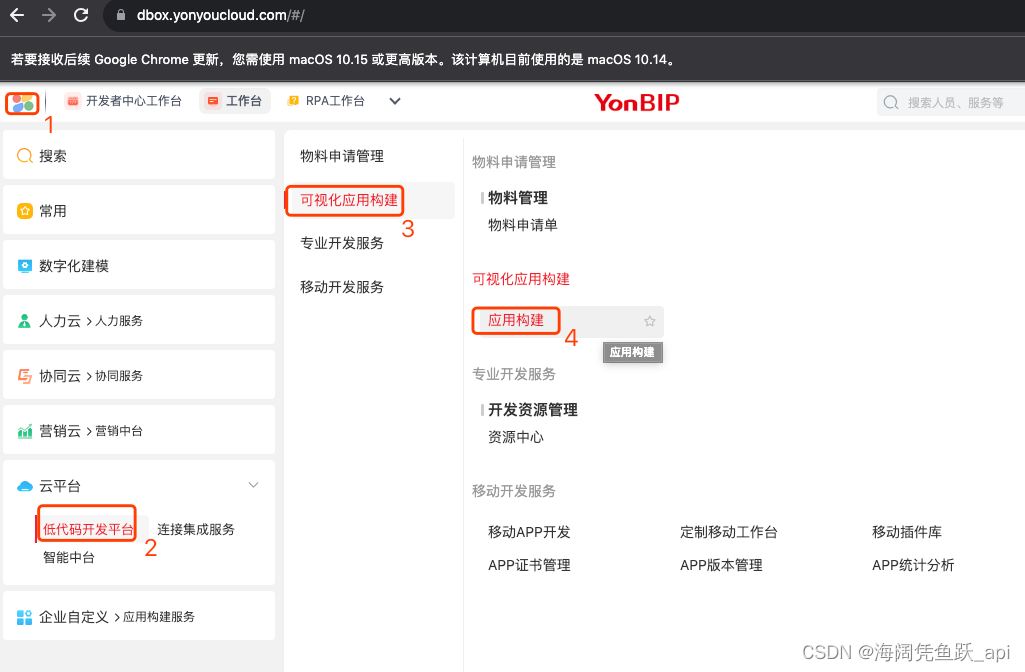Click the 协同云 orange icon

click(25, 376)
